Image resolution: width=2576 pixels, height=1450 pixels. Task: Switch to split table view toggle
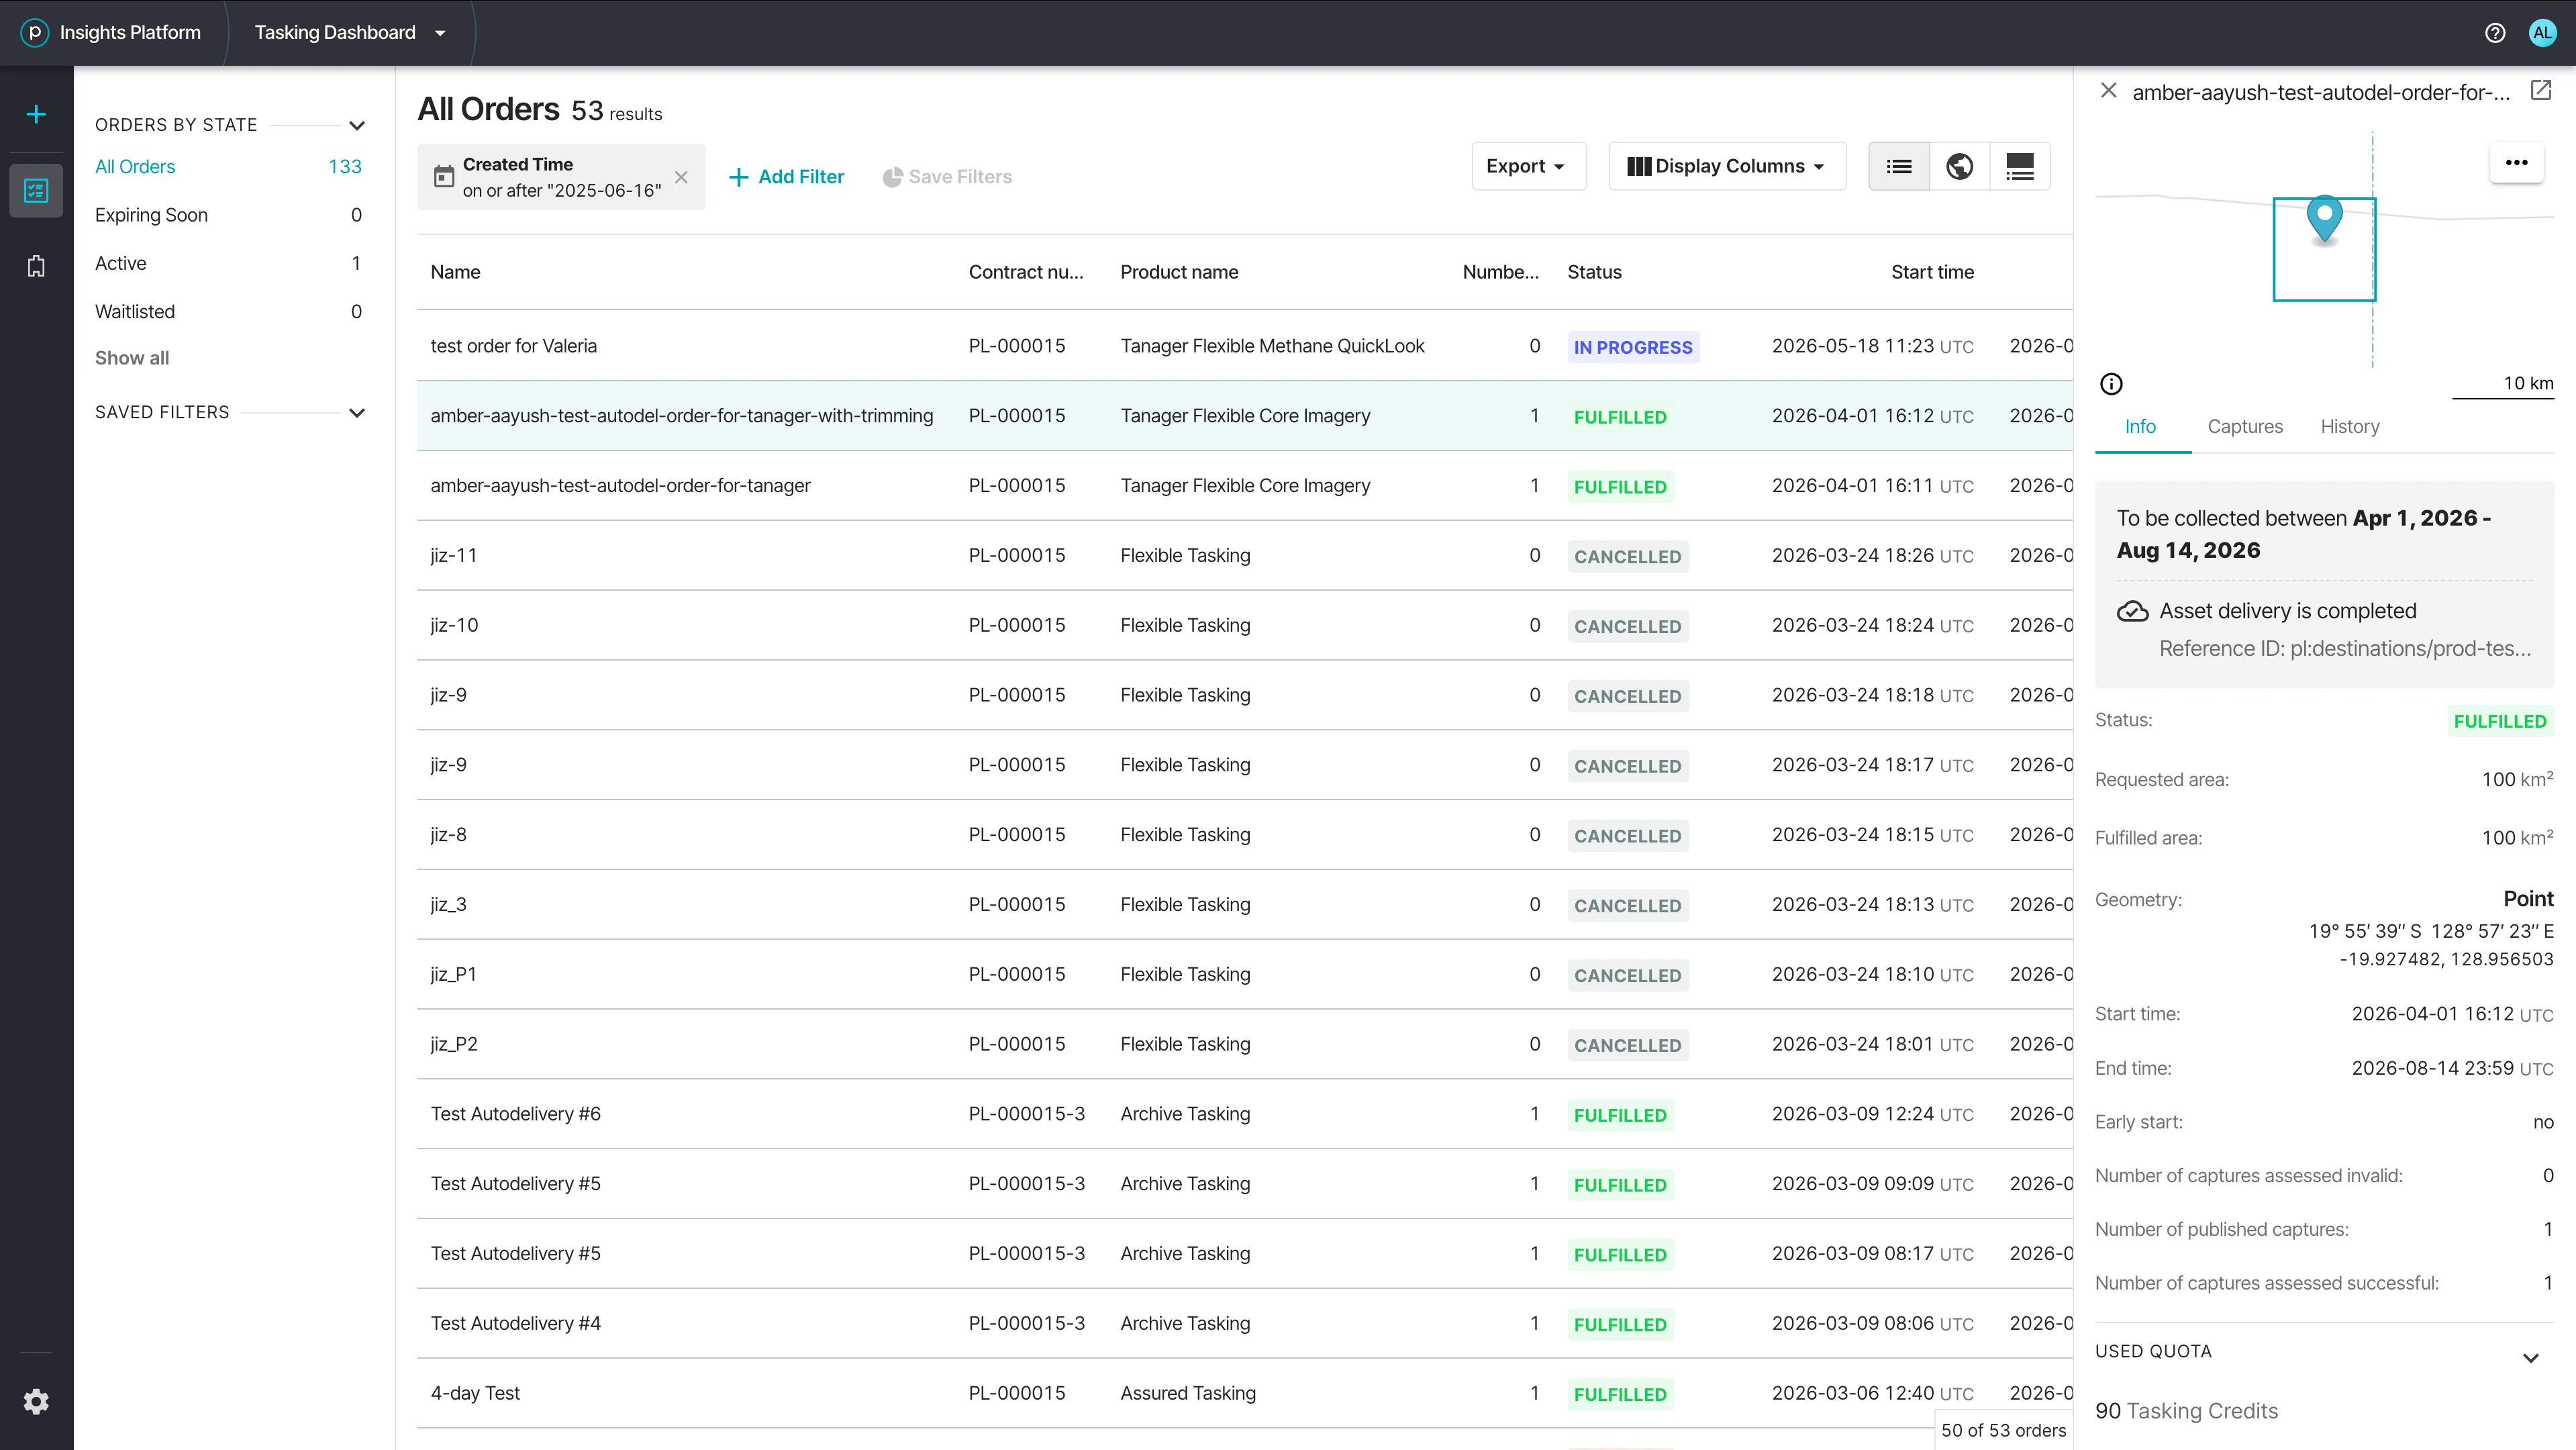tap(2020, 167)
